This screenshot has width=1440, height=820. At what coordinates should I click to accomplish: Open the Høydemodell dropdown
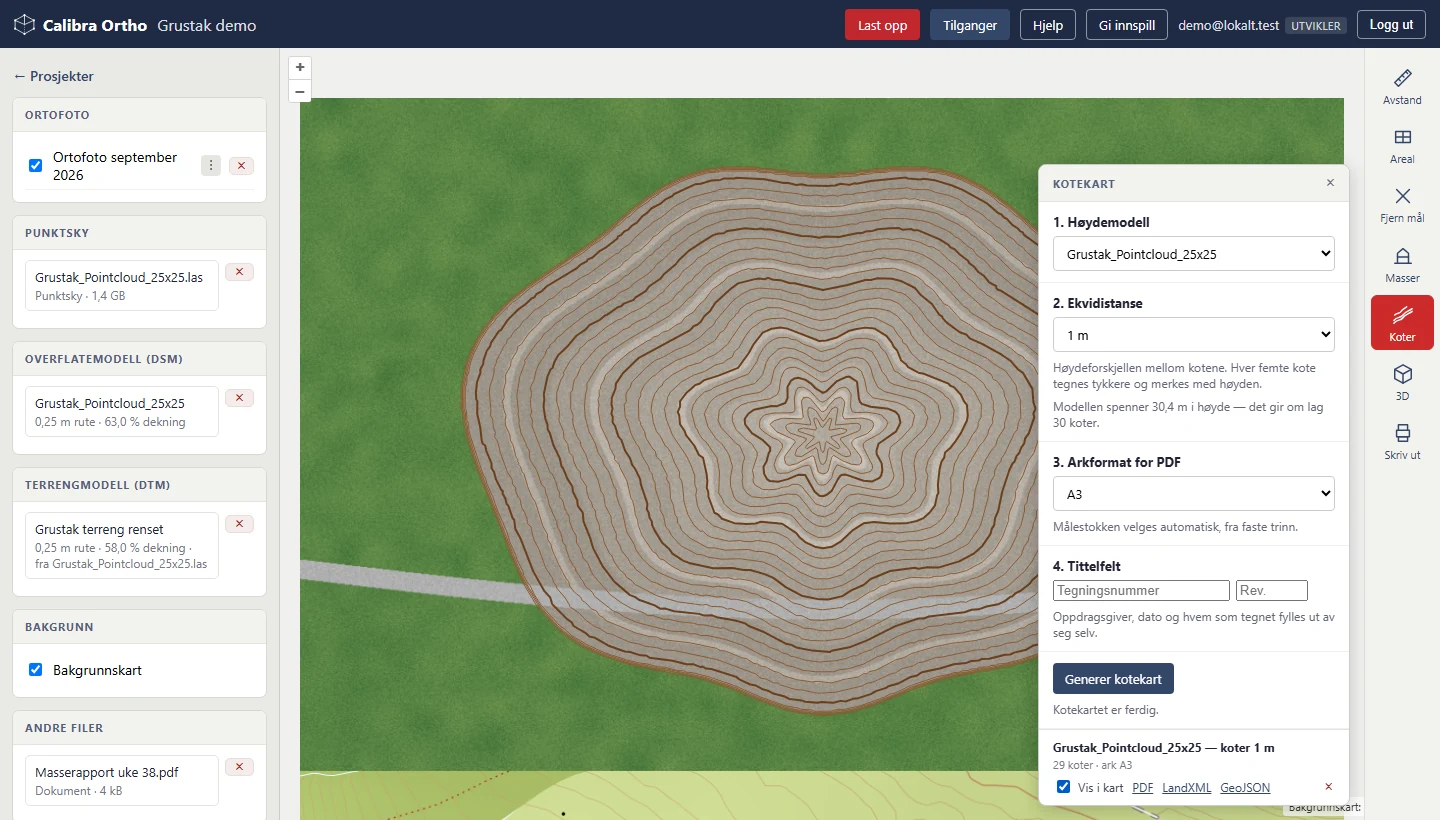click(x=1193, y=254)
